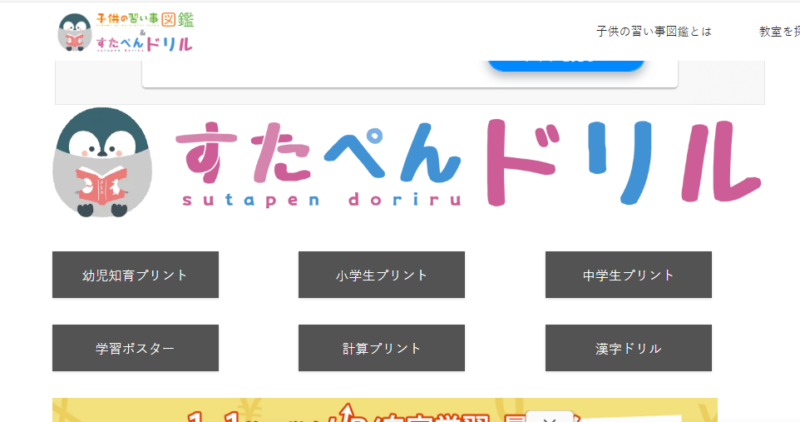The width and height of the screenshot is (800, 422).
Task: Open 学習ポスター category
Action: (135, 348)
